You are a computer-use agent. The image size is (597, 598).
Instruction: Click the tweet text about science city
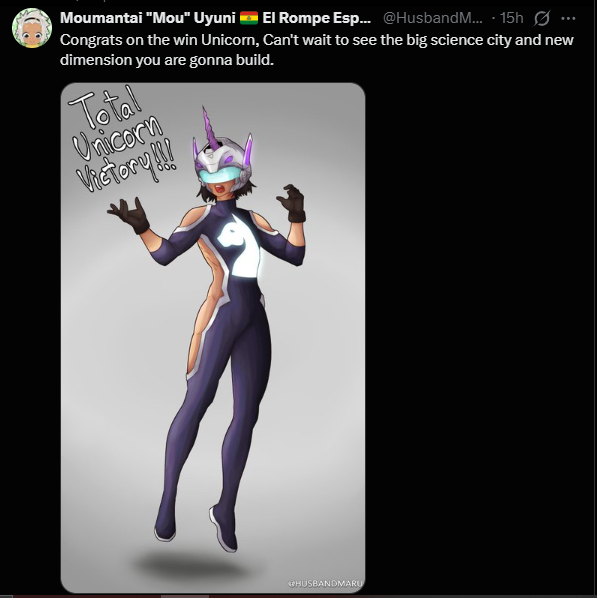tap(317, 50)
